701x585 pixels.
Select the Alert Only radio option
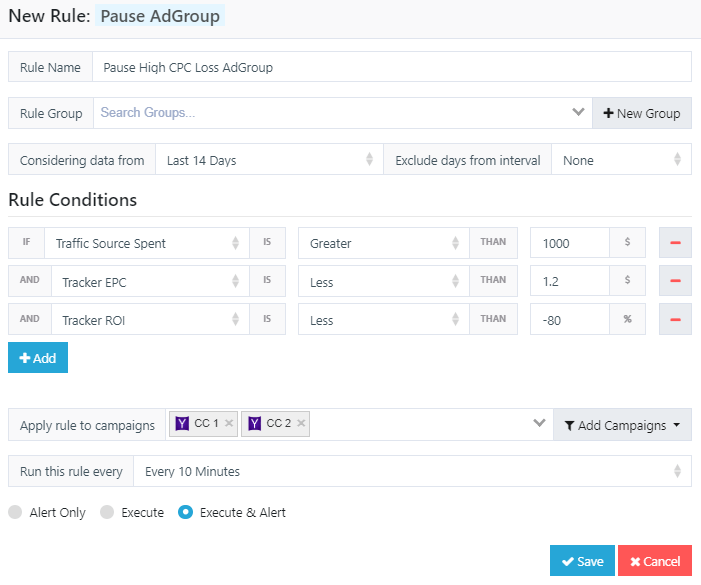click(15, 512)
